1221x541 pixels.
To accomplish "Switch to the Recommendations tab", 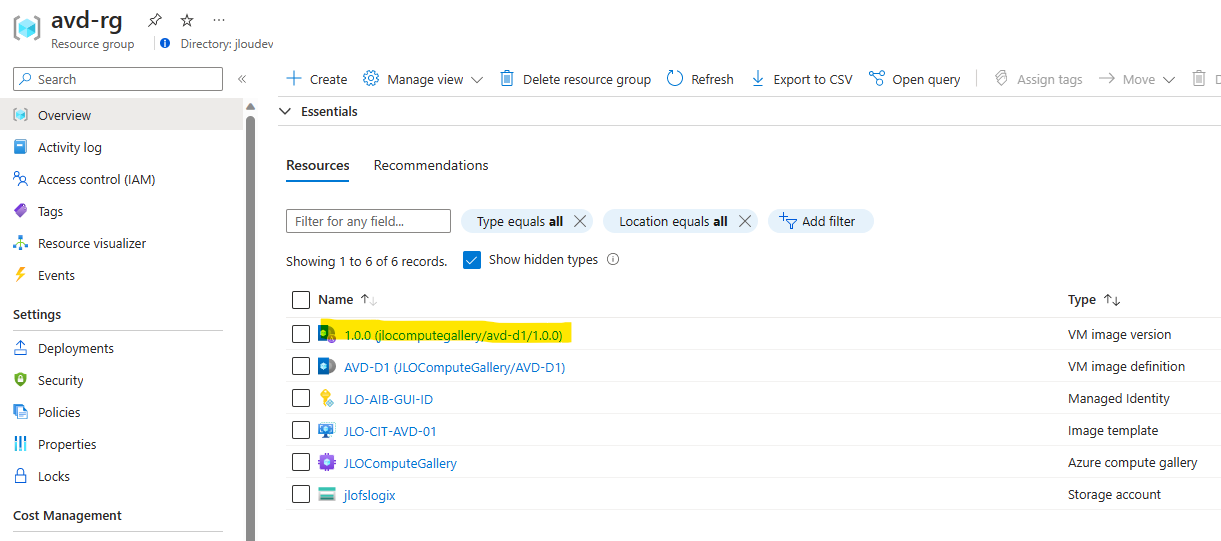I will coord(431,165).
